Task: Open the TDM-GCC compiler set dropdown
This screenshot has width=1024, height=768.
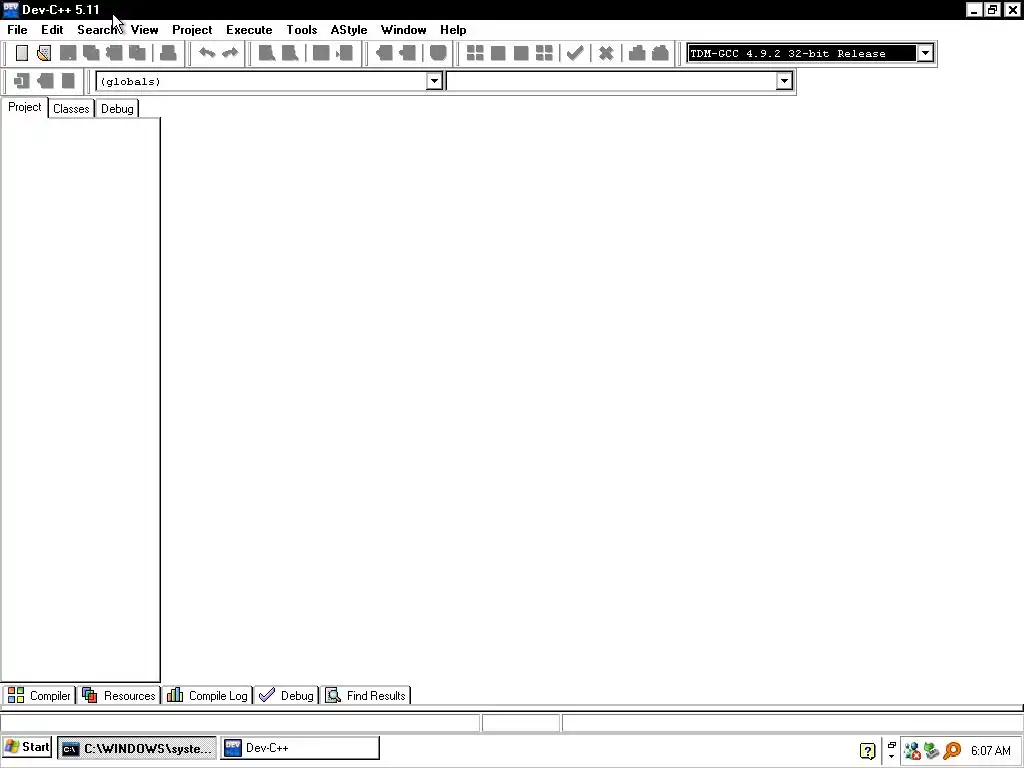Action: pyautogui.click(x=925, y=53)
